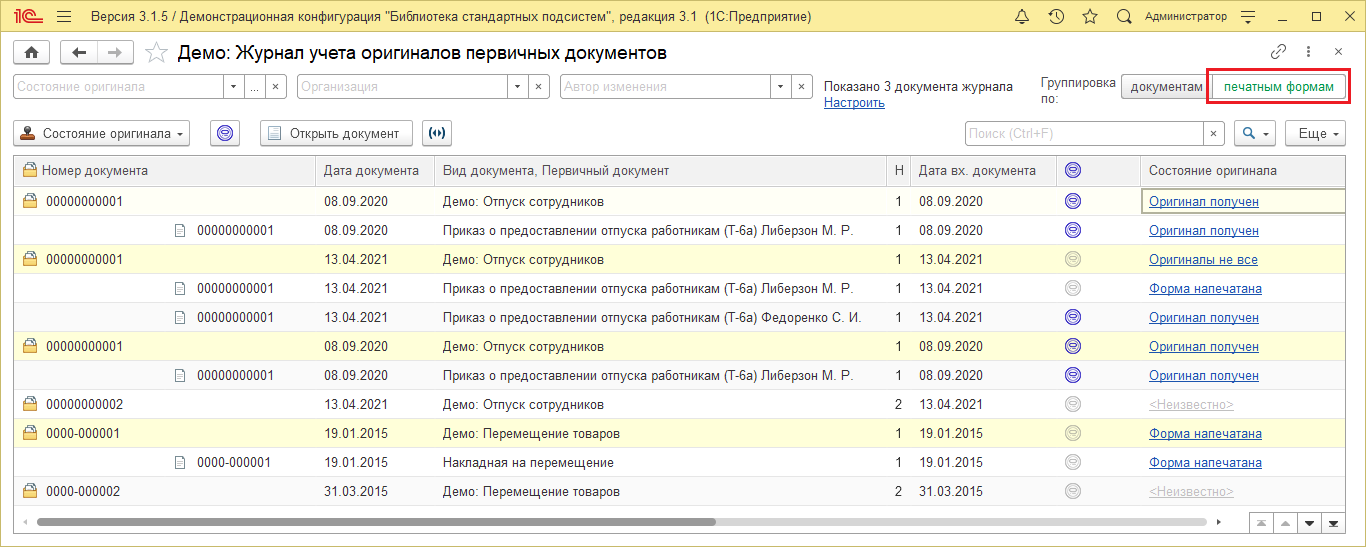Jump to the last row of the list

[1332, 522]
